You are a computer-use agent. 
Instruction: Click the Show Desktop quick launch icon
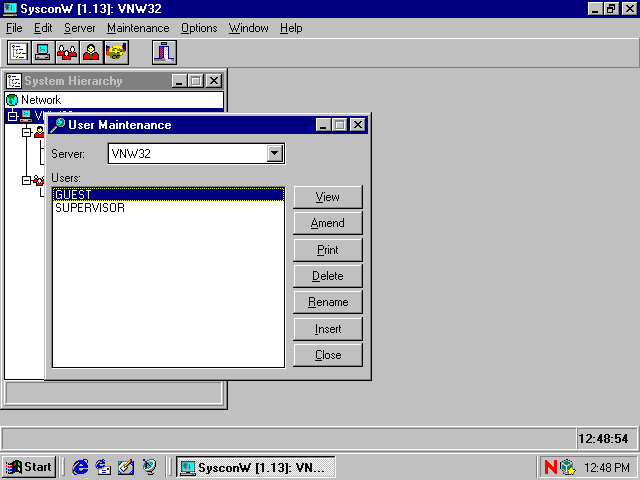click(x=126, y=467)
